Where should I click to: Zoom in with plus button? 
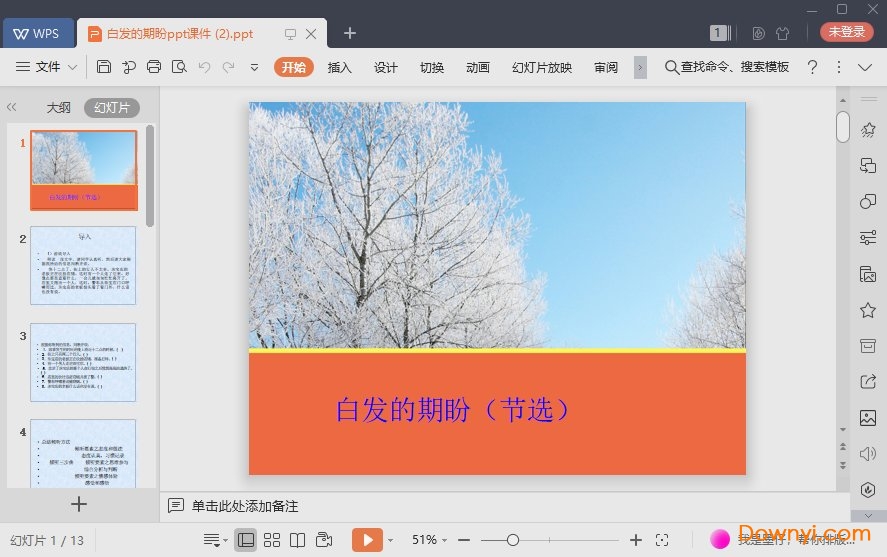pos(636,540)
